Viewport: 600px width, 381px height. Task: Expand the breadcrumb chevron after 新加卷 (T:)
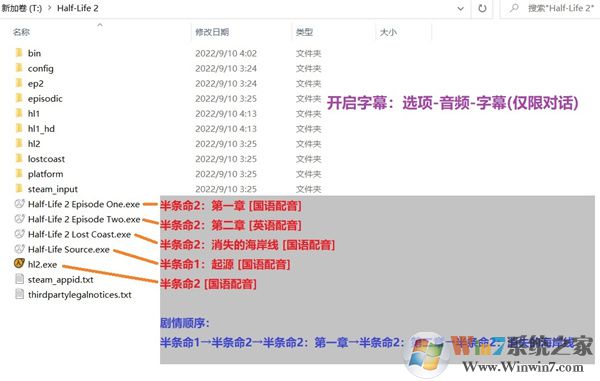[49, 8]
